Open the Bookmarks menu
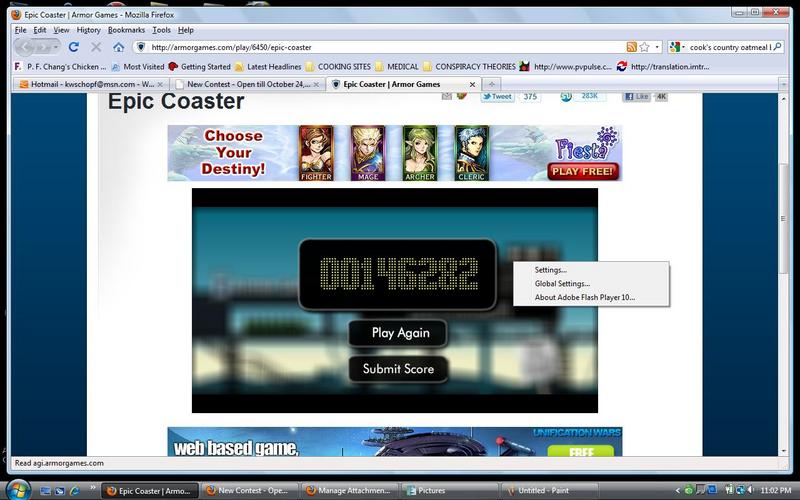The image size is (800, 500). [126, 30]
